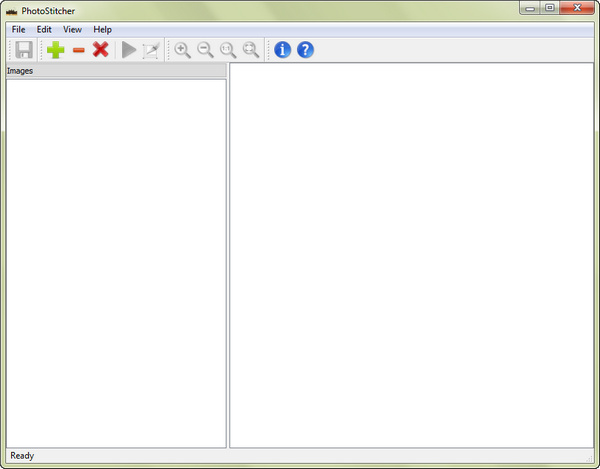Zoom in using the magnifier plus icon
Screen dimensions: 600x469
click(x=182, y=50)
